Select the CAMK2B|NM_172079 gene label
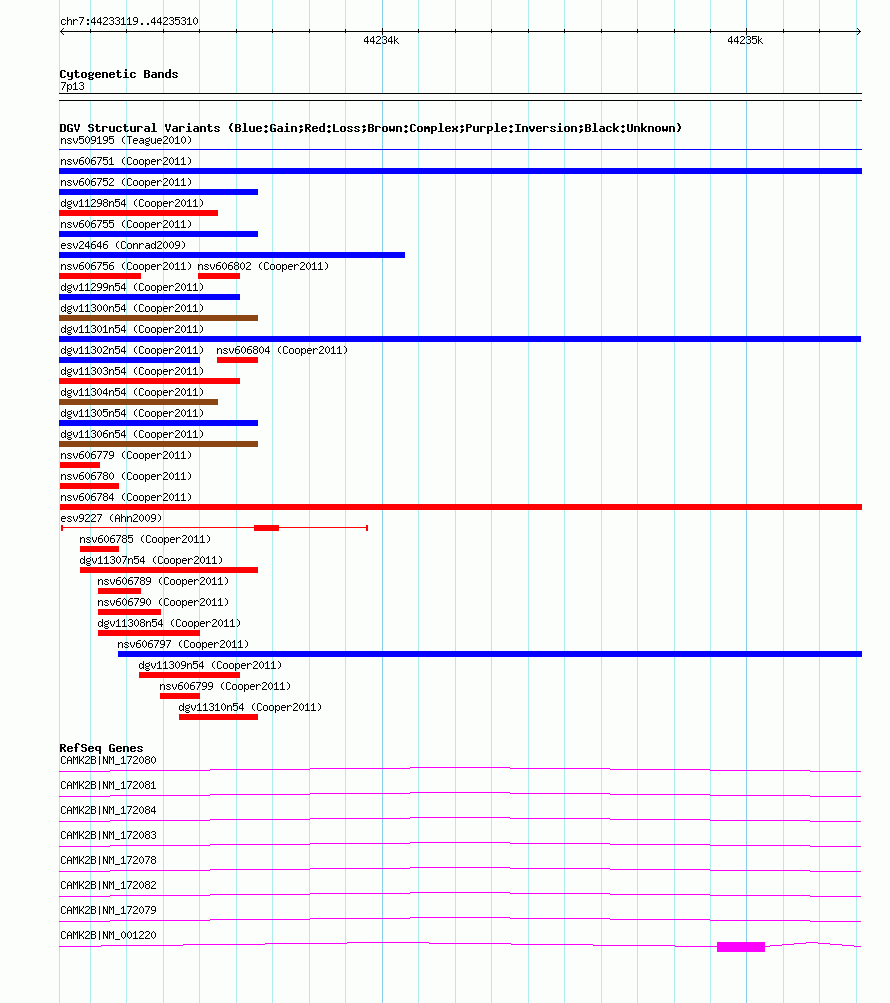This screenshot has width=890, height=1003. (108, 910)
